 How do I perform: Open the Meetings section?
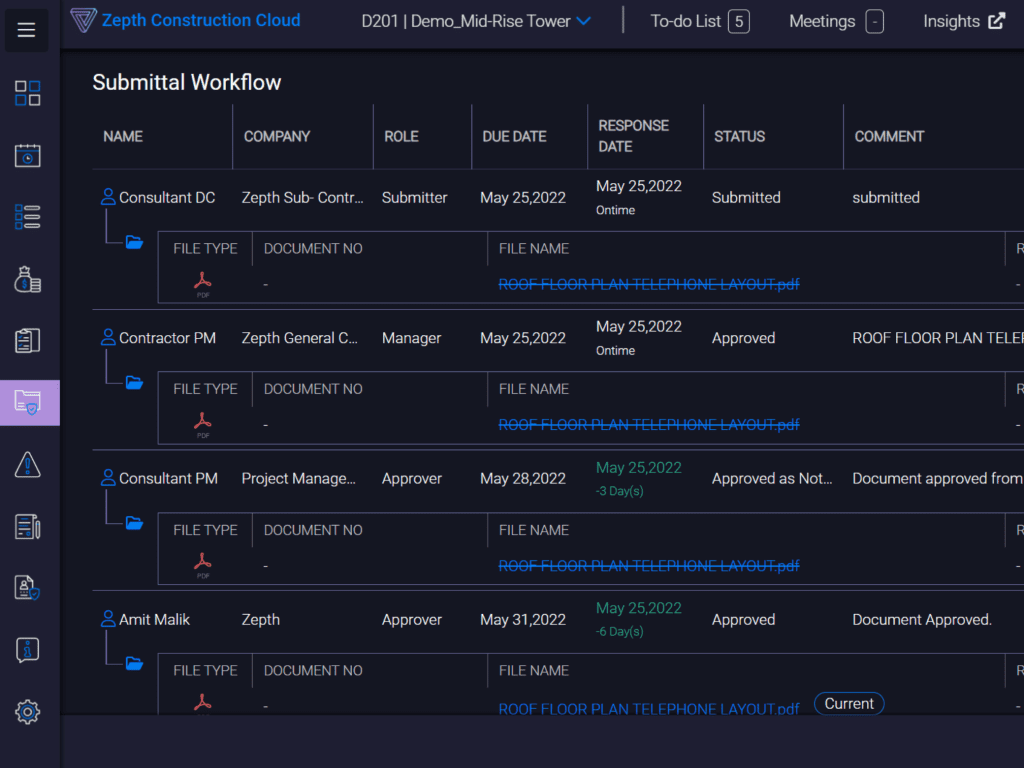[835, 21]
